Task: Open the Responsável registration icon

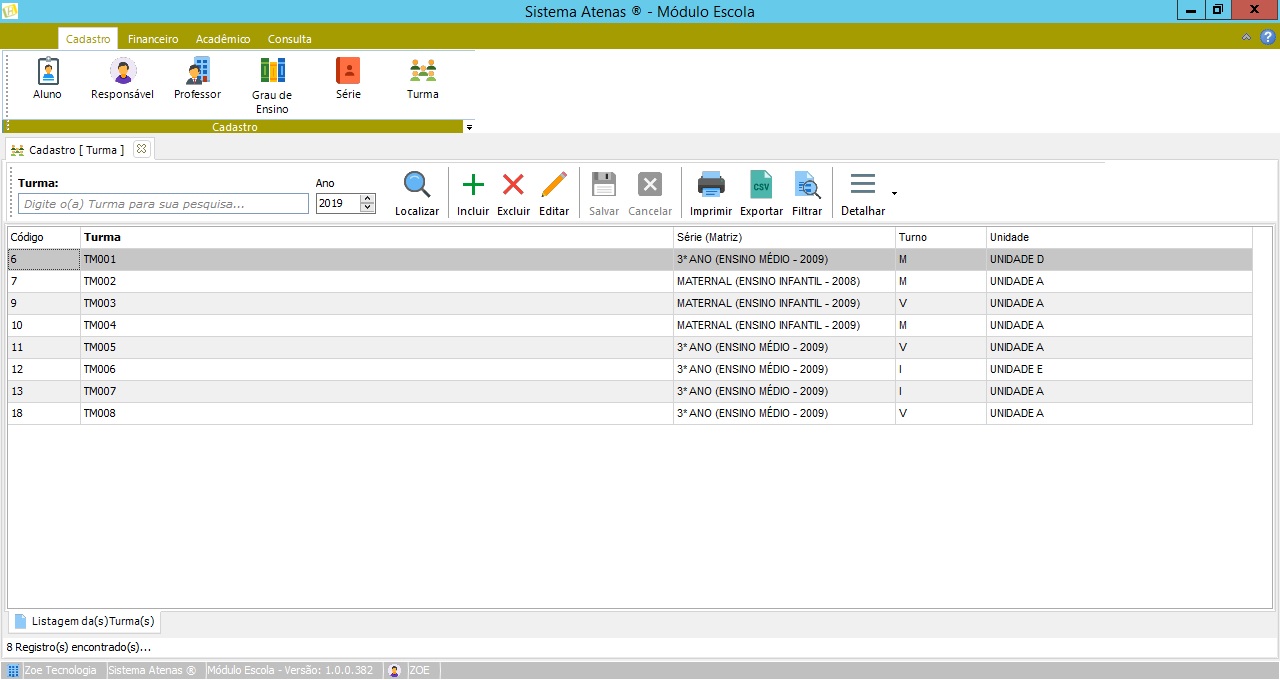Action: [123, 71]
